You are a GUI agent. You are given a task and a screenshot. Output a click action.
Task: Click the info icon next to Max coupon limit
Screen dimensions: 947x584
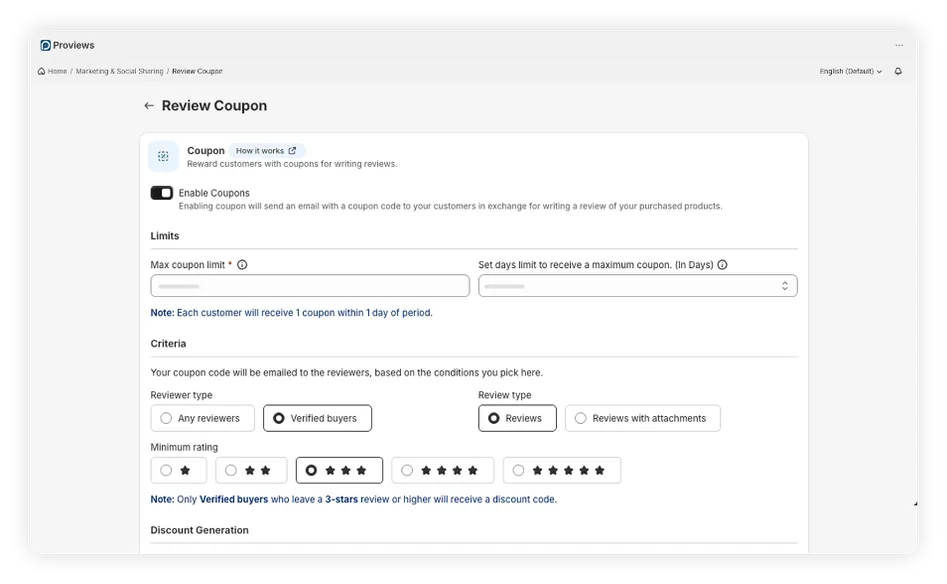[x=242, y=265]
